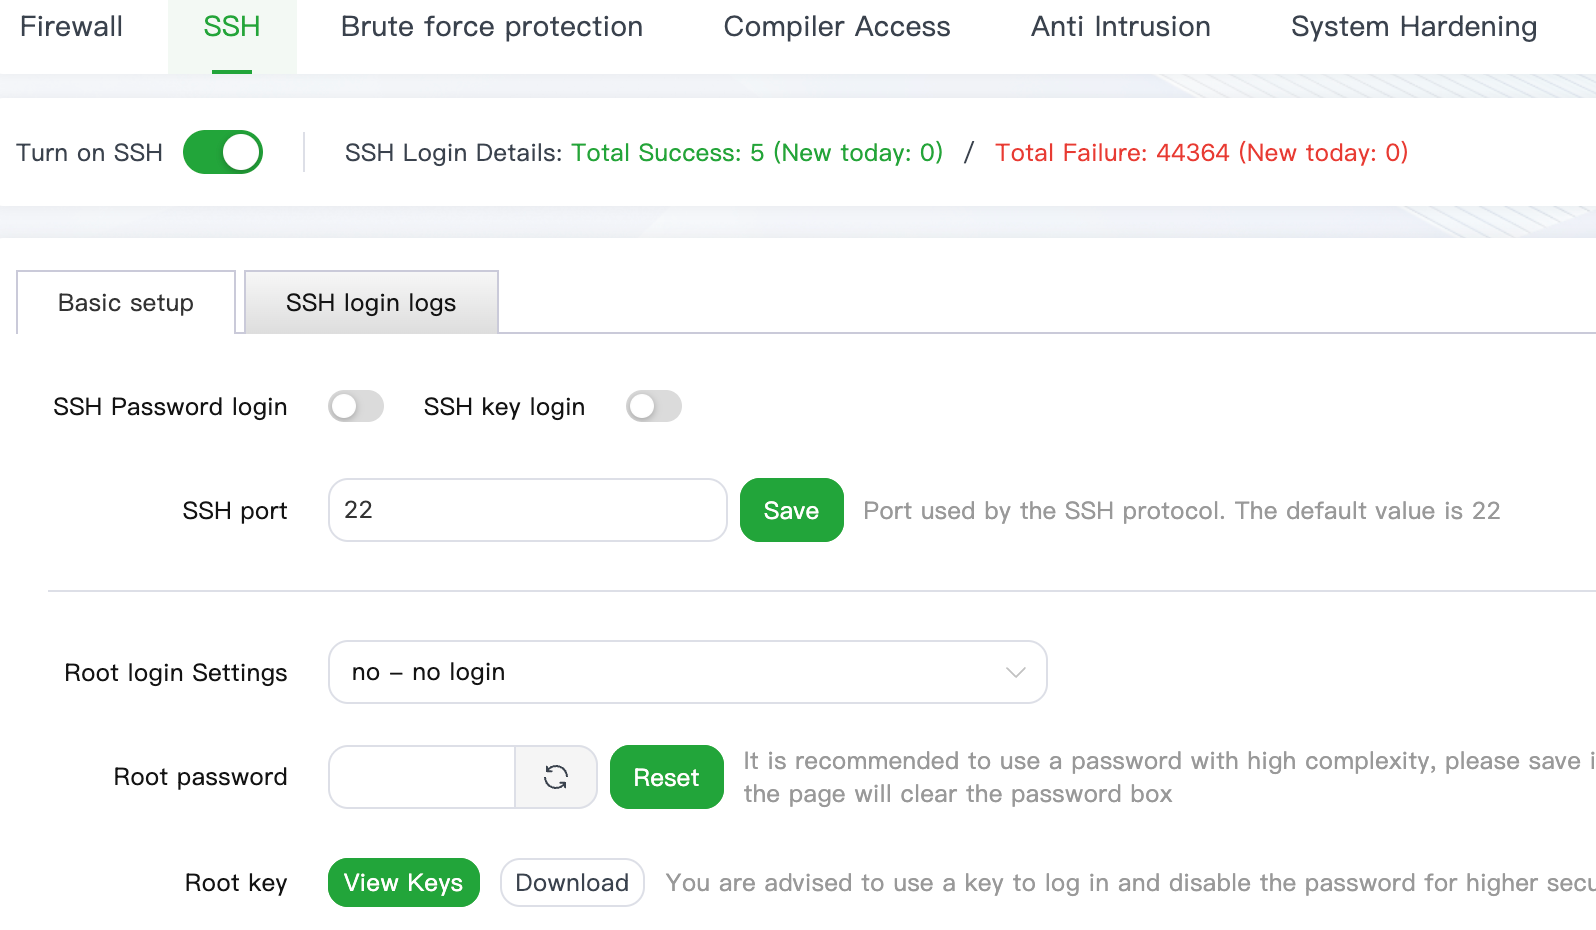Click the View Keys button

tap(403, 883)
